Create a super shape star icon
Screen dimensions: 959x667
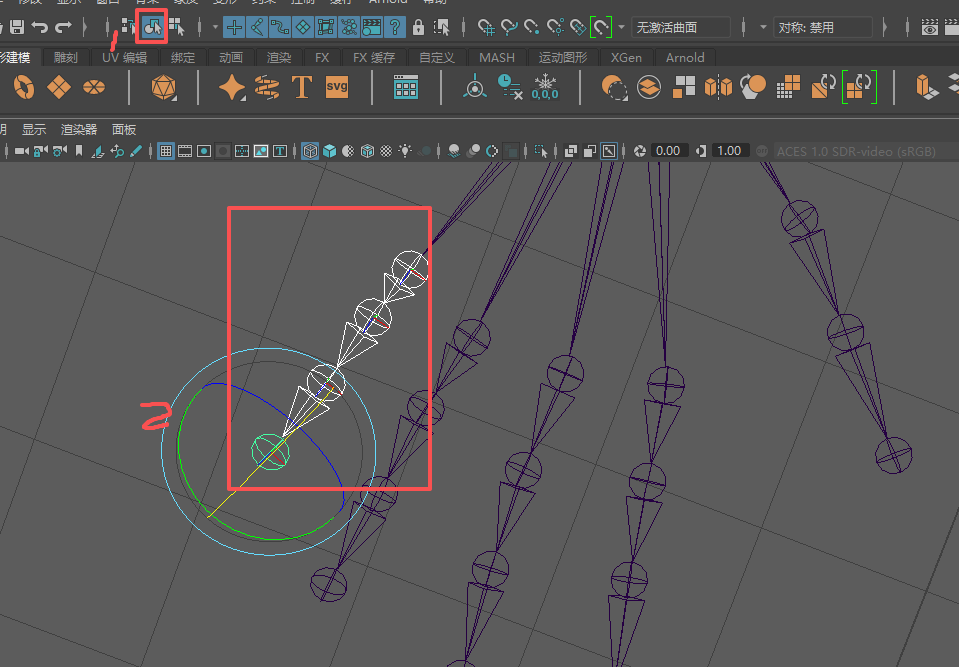pos(232,87)
